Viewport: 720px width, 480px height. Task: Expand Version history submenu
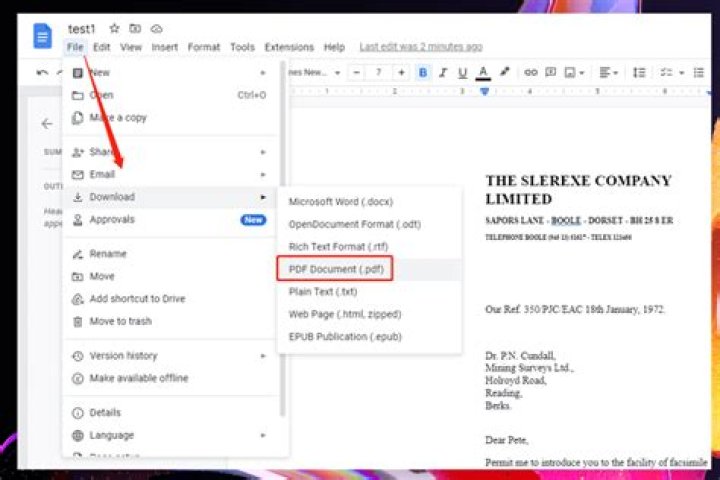[170, 356]
